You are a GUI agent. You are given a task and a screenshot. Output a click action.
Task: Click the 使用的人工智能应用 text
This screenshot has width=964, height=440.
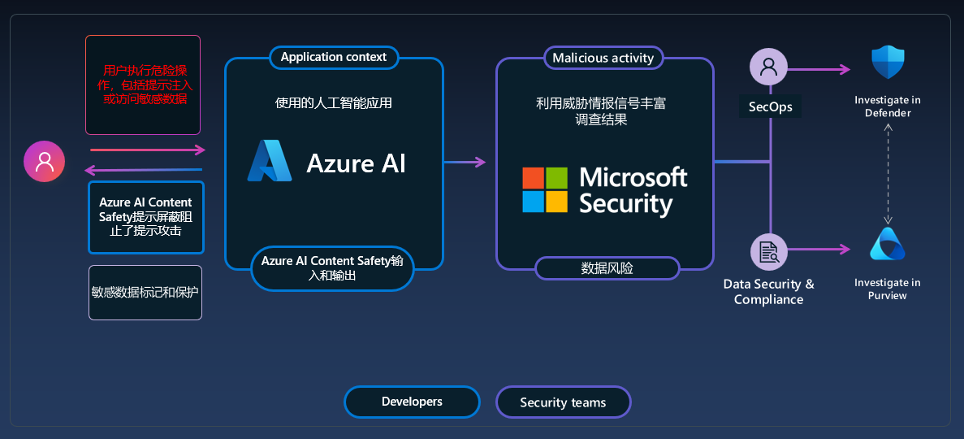point(333,103)
